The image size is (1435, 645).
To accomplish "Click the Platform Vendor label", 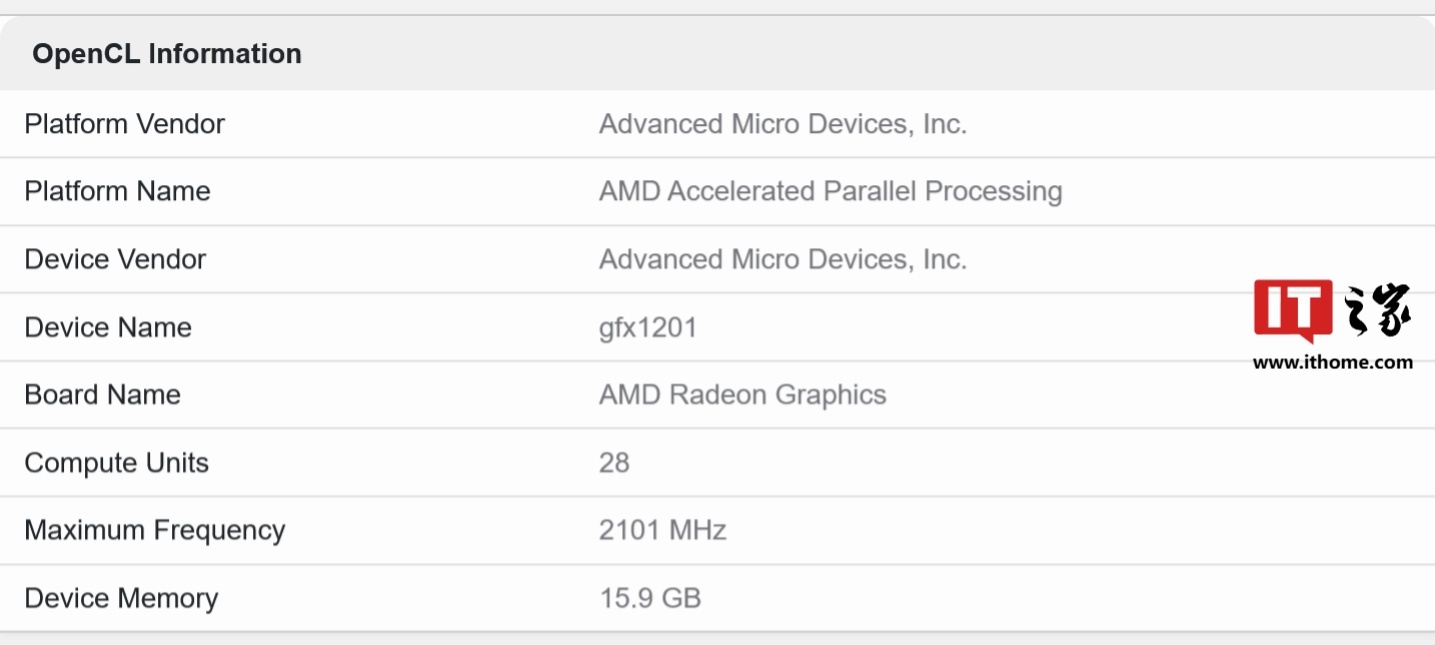I will [x=125, y=124].
